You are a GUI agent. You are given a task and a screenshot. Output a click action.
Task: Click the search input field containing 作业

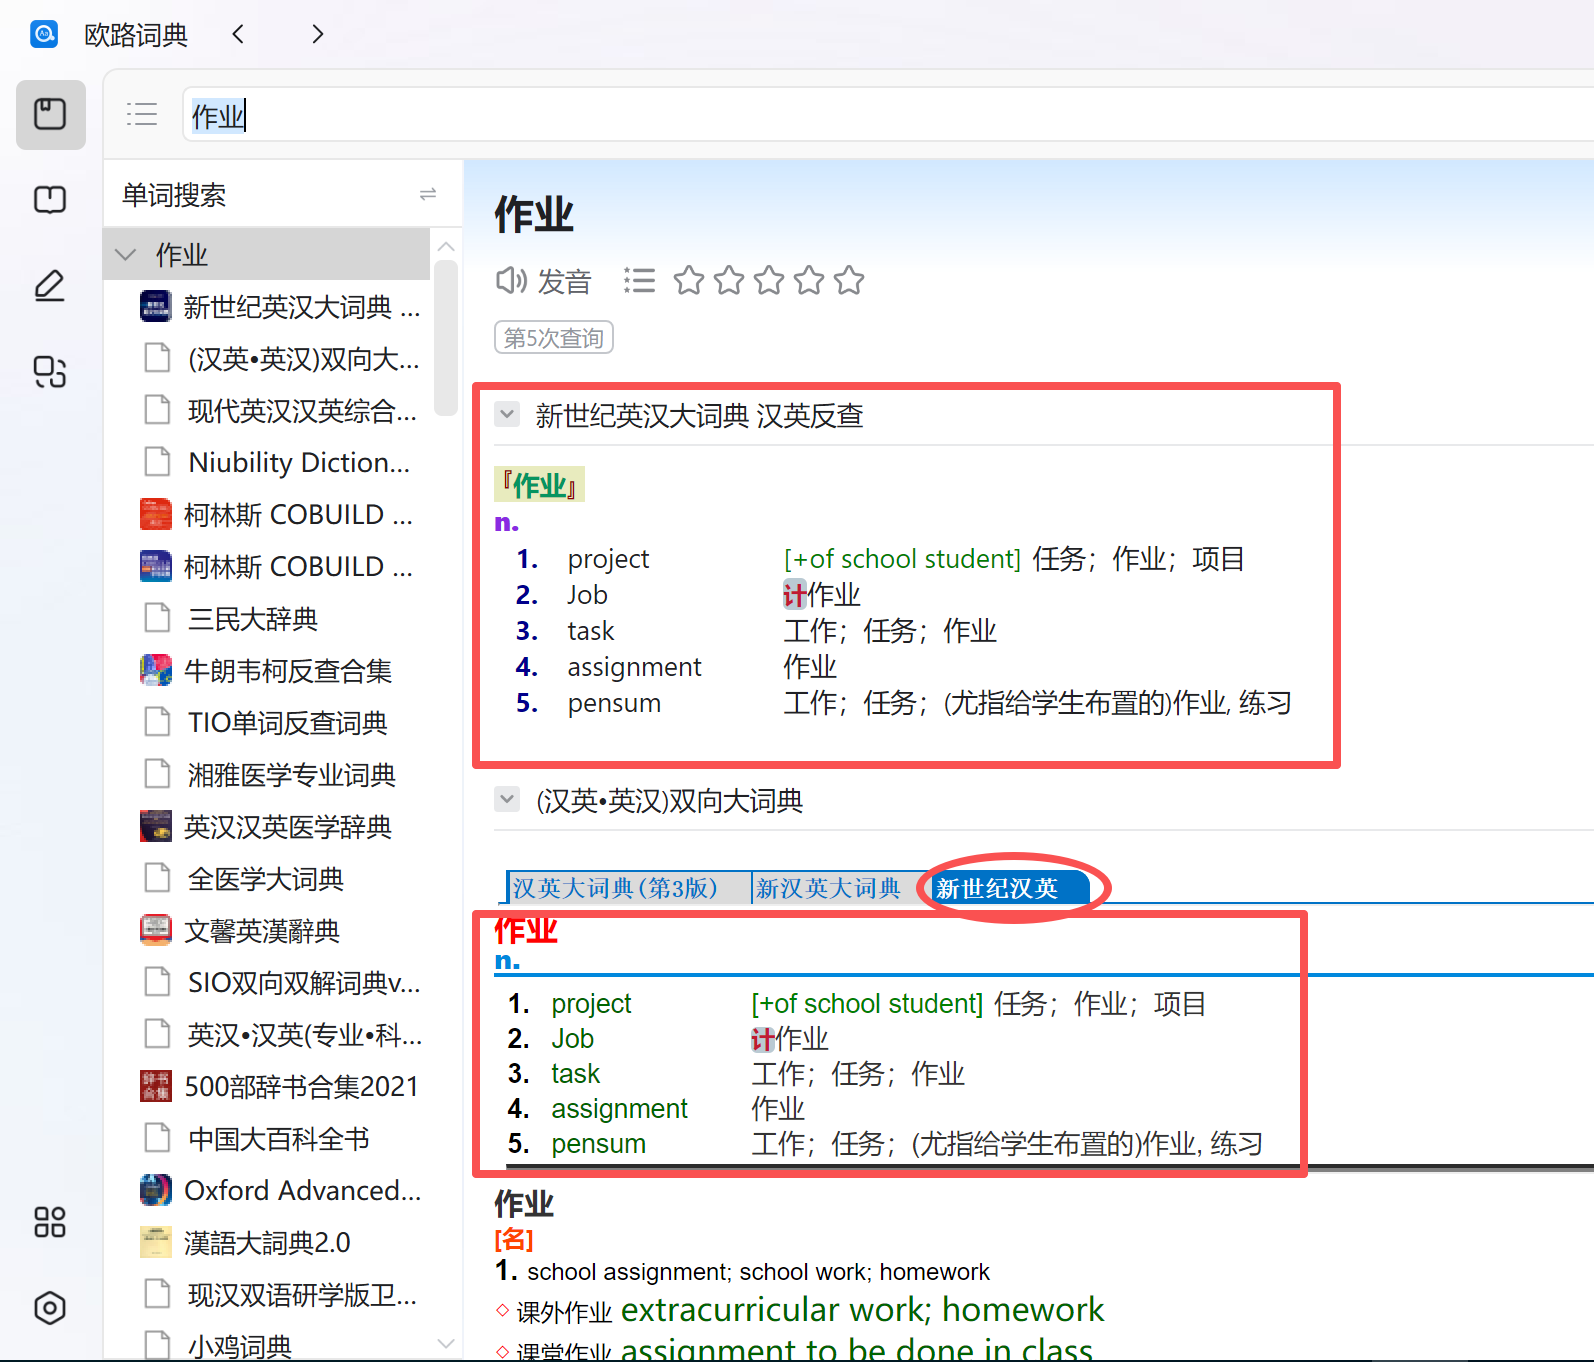800,116
